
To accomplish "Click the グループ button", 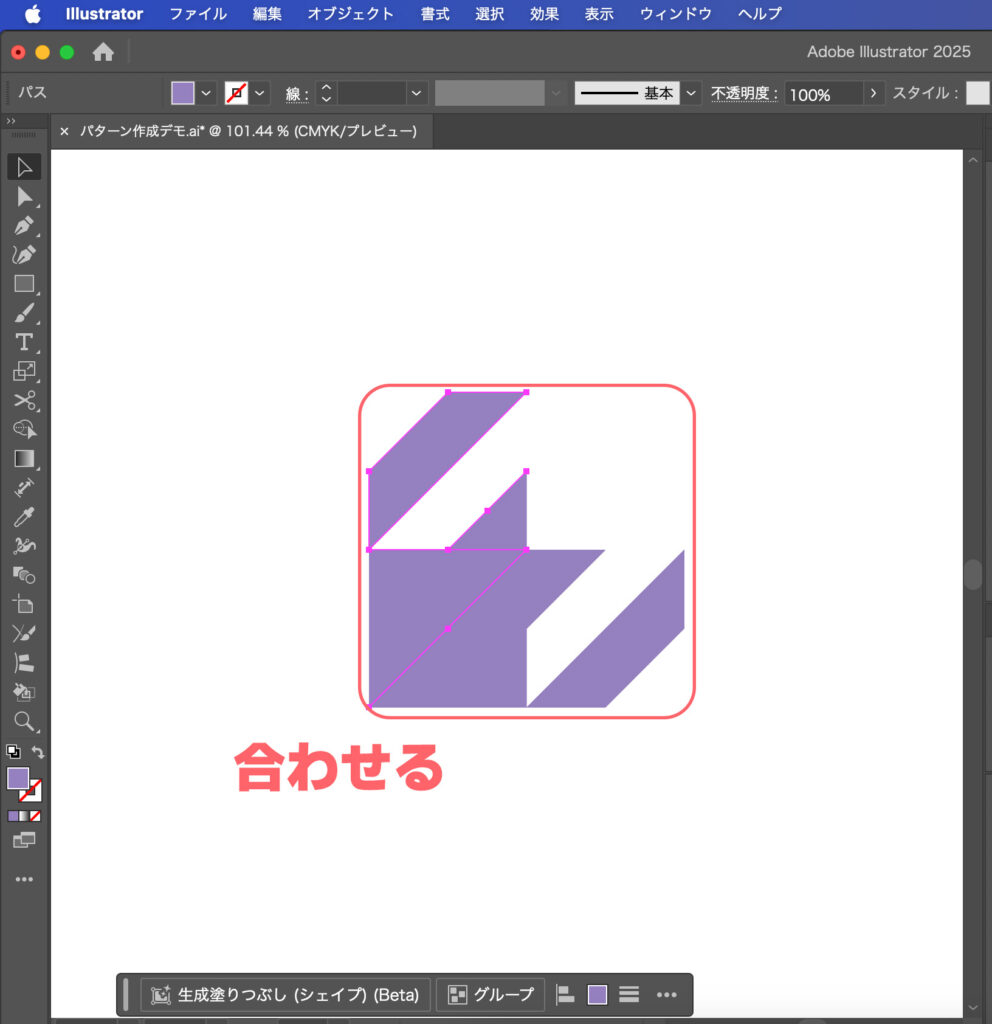I will click(490, 995).
